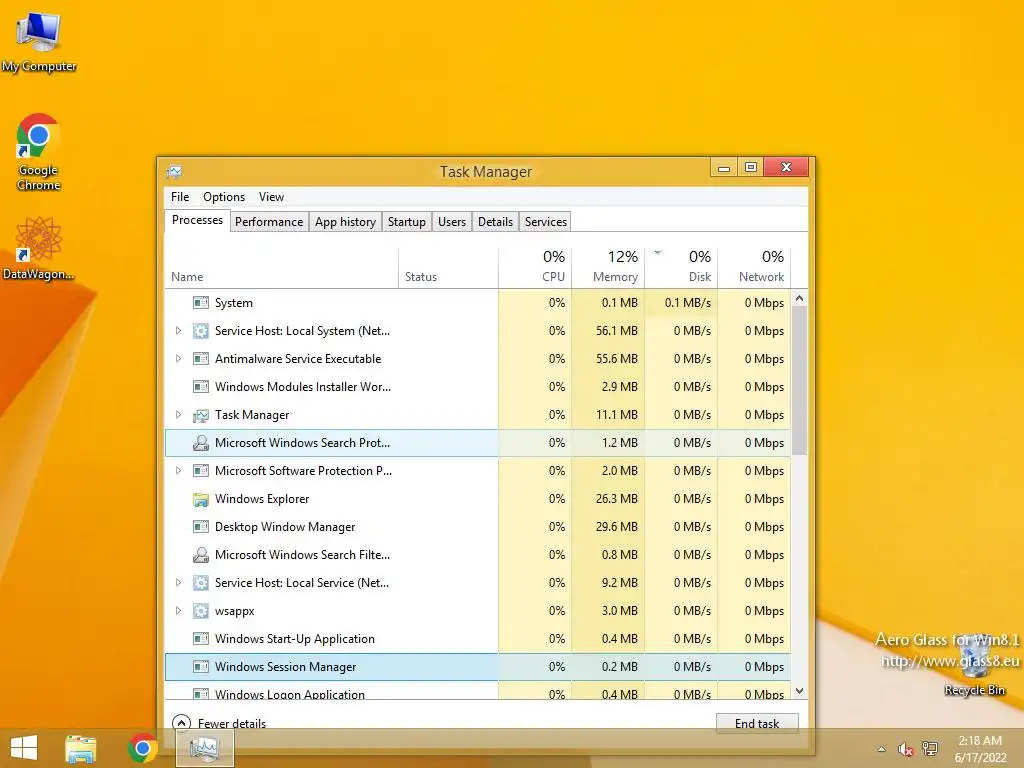Expand Service Host: Local System group
This screenshot has height=768, width=1024.
click(x=178, y=330)
